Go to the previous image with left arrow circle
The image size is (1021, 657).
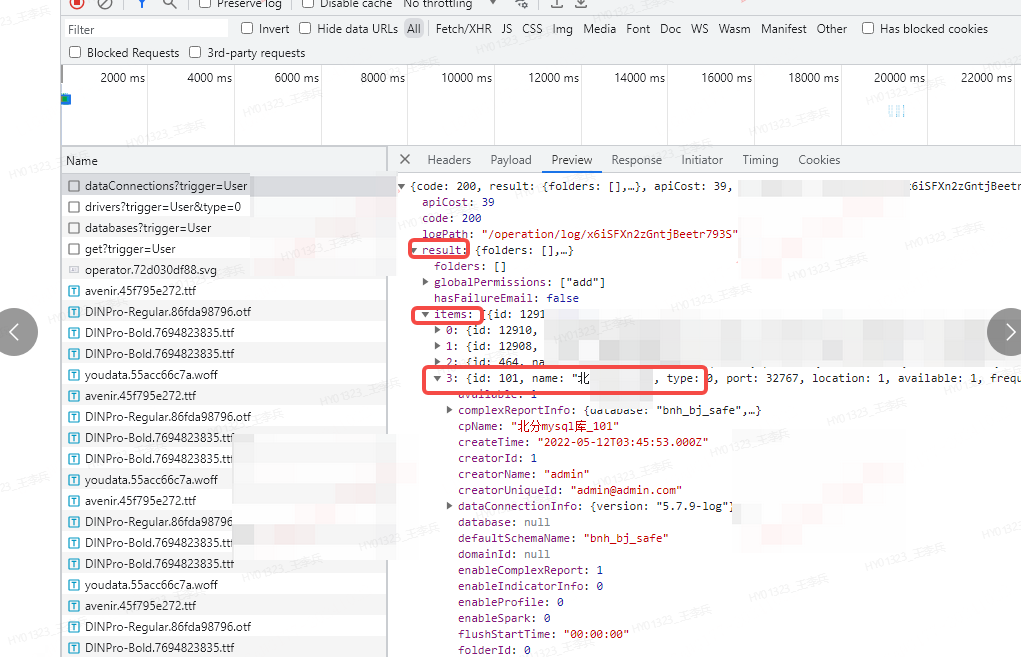tap(14, 332)
